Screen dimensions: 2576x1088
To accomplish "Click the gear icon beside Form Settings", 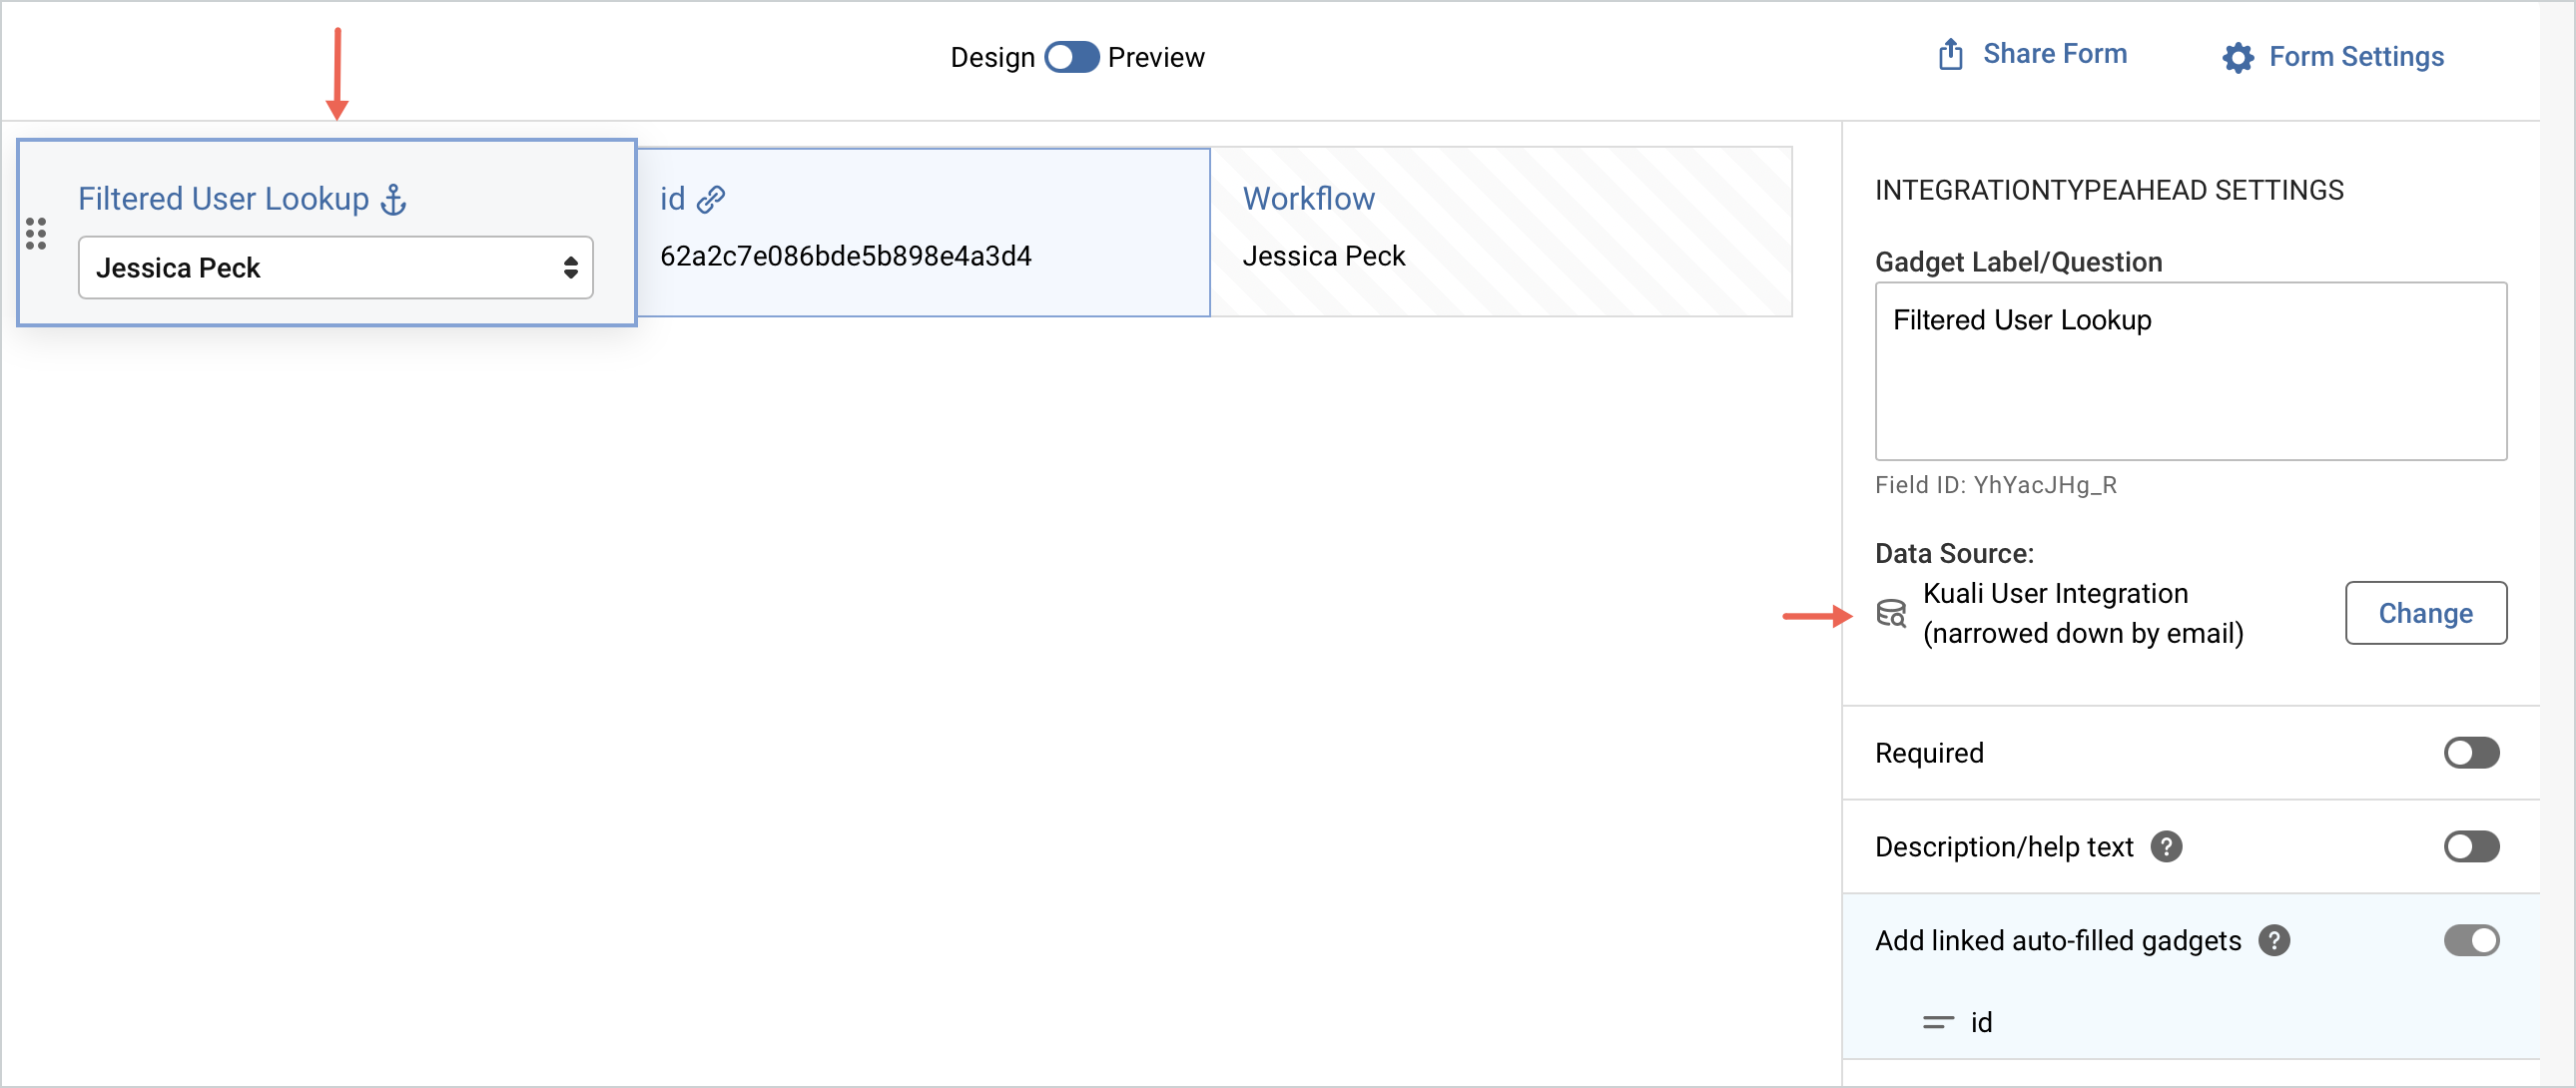I will pyautogui.click(x=2238, y=57).
